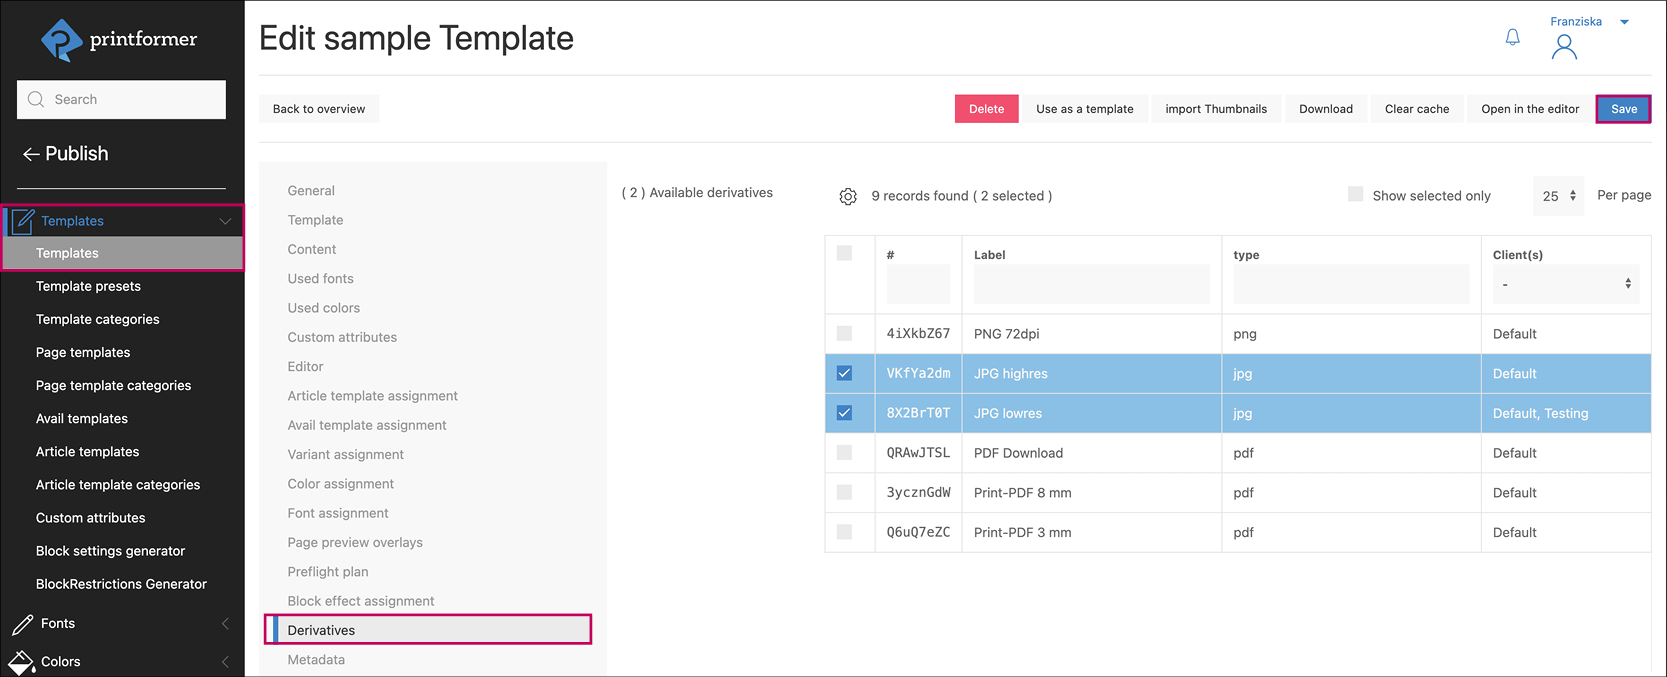Open the Client(s) filter dropdown
Viewport: 1667px width, 677px height.
(x=1566, y=284)
